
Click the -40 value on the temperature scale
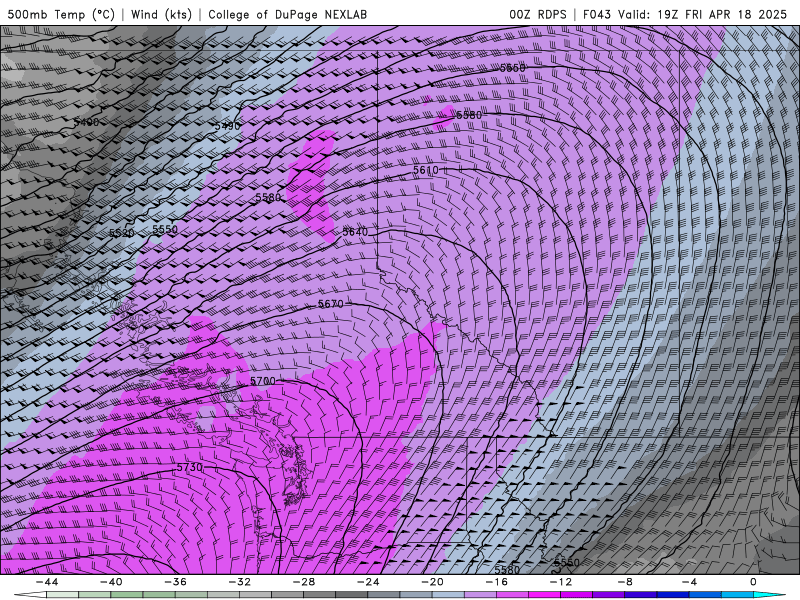pyautogui.click(x=111, y=582)
